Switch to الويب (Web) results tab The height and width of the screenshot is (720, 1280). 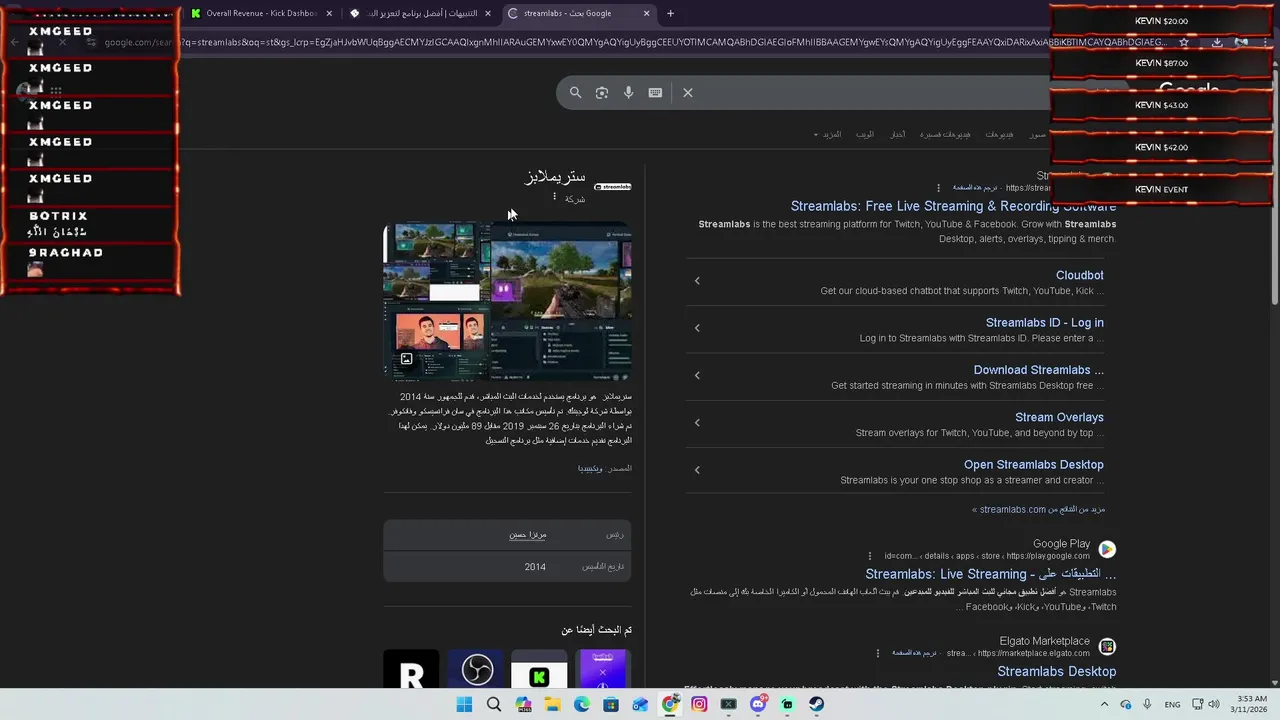[x=865, y=134]
